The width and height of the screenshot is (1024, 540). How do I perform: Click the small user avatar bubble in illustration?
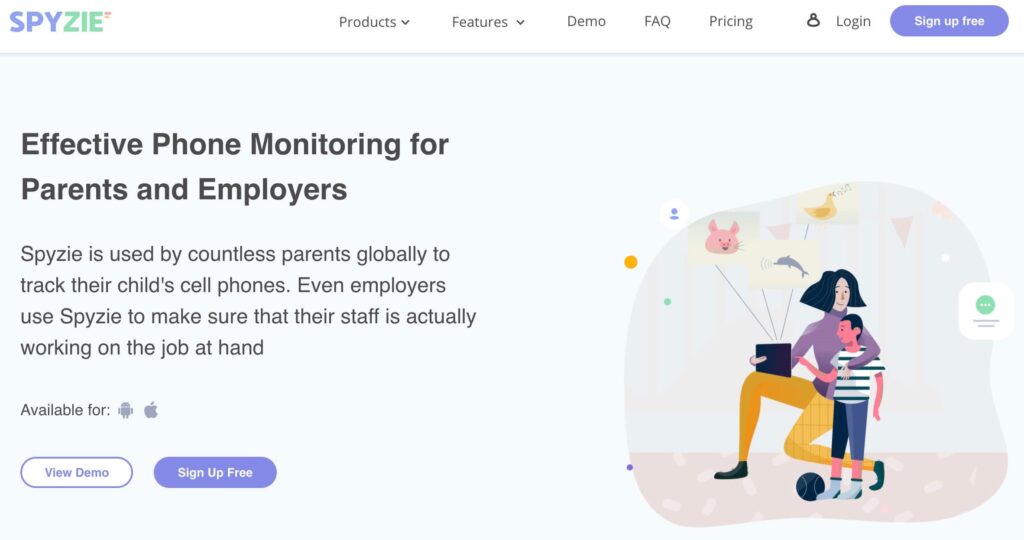tap(674, 214)
